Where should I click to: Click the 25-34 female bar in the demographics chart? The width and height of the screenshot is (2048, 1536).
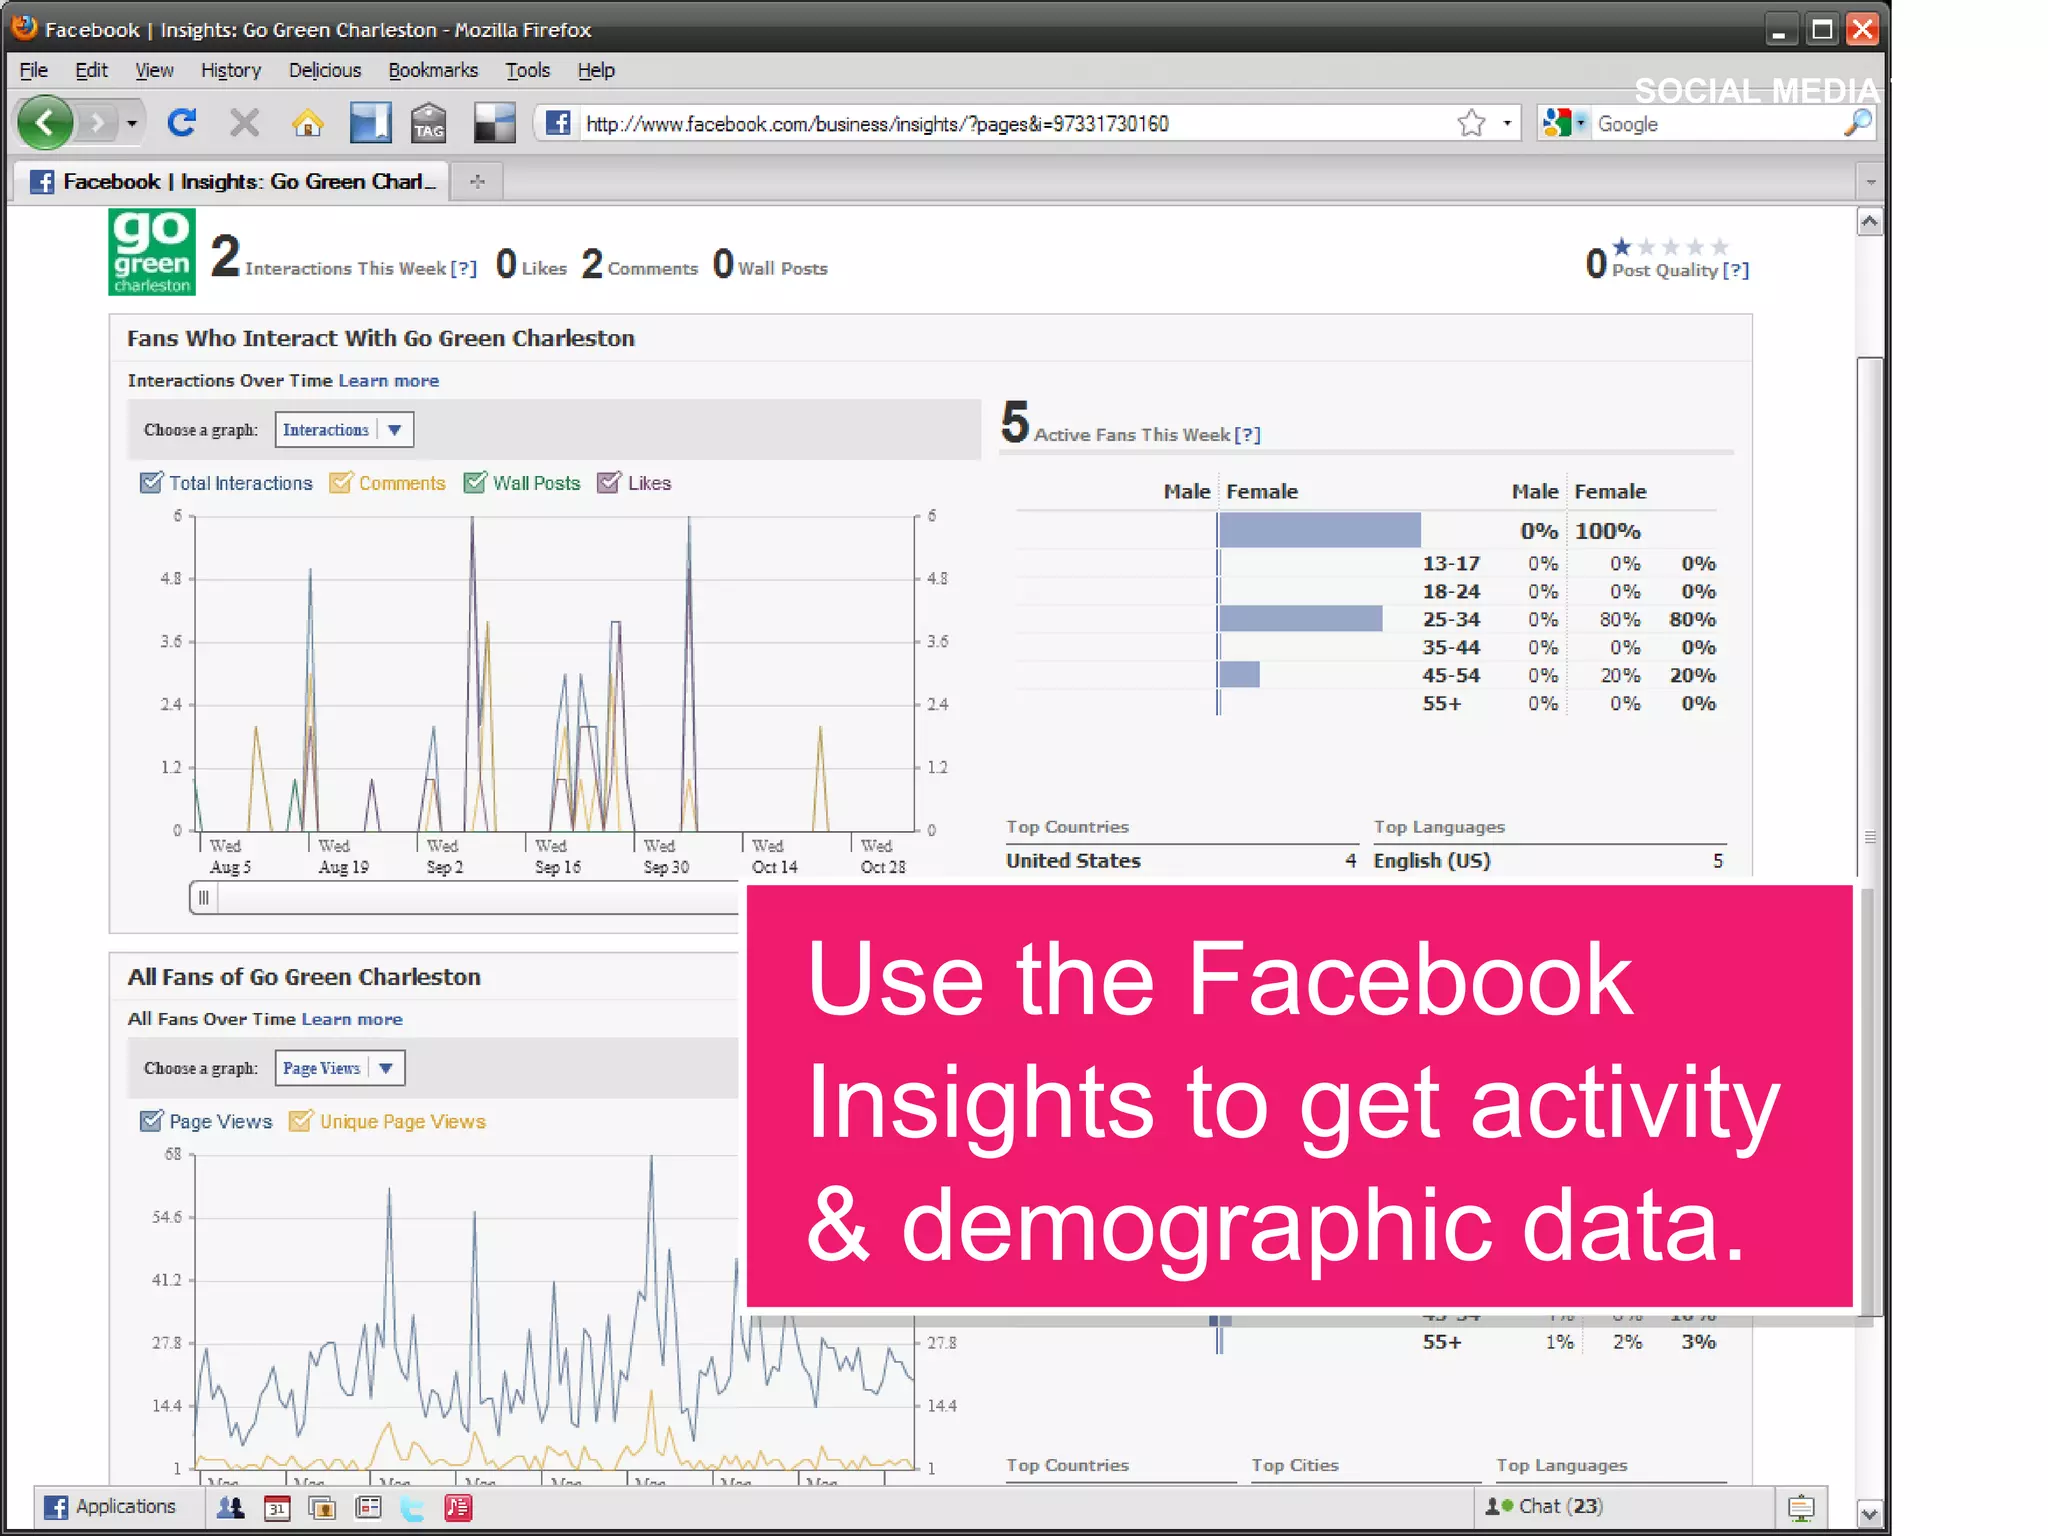[x=1301, y=619]
